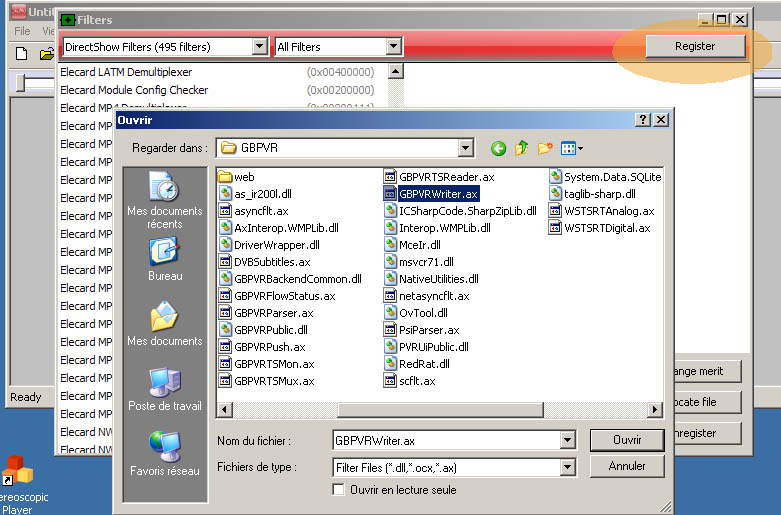Select the DVBSubtitles.ax file
The height and width of the screenshot is (515, 781).
(x=265, y=262)
